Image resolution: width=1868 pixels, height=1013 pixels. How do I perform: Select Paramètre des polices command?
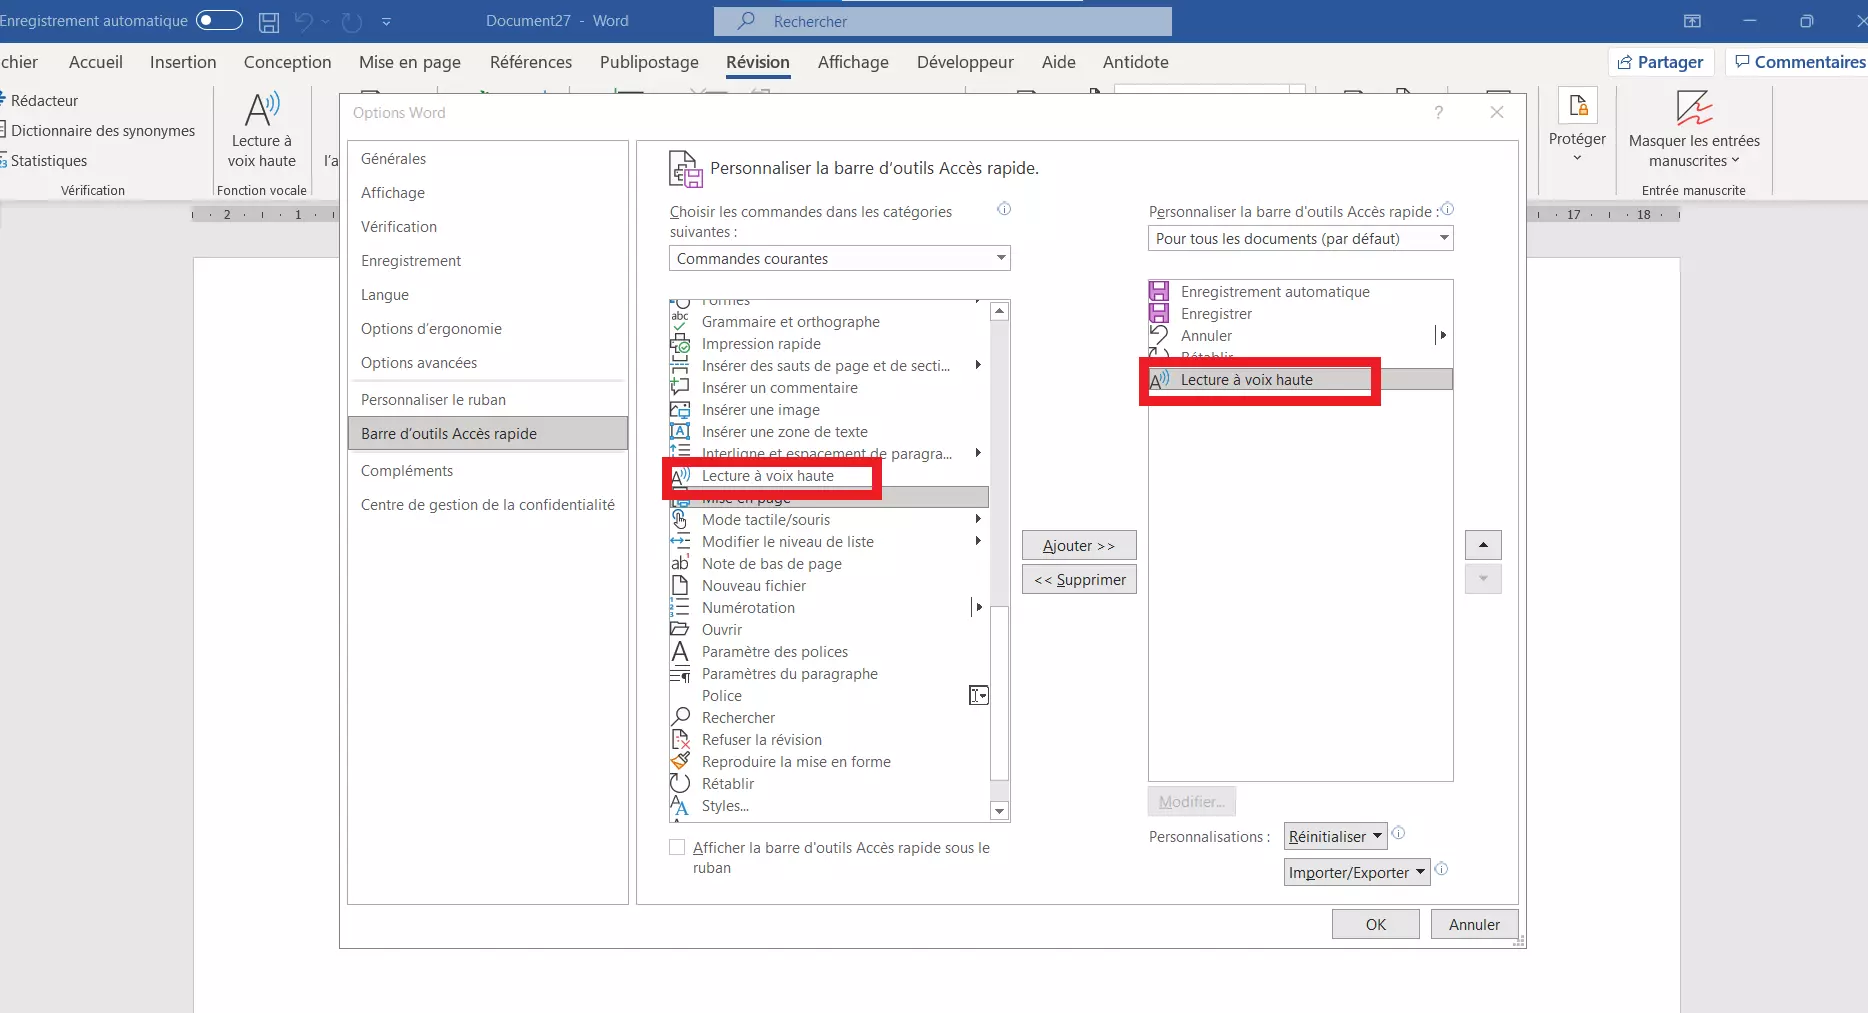click(829, 652)
